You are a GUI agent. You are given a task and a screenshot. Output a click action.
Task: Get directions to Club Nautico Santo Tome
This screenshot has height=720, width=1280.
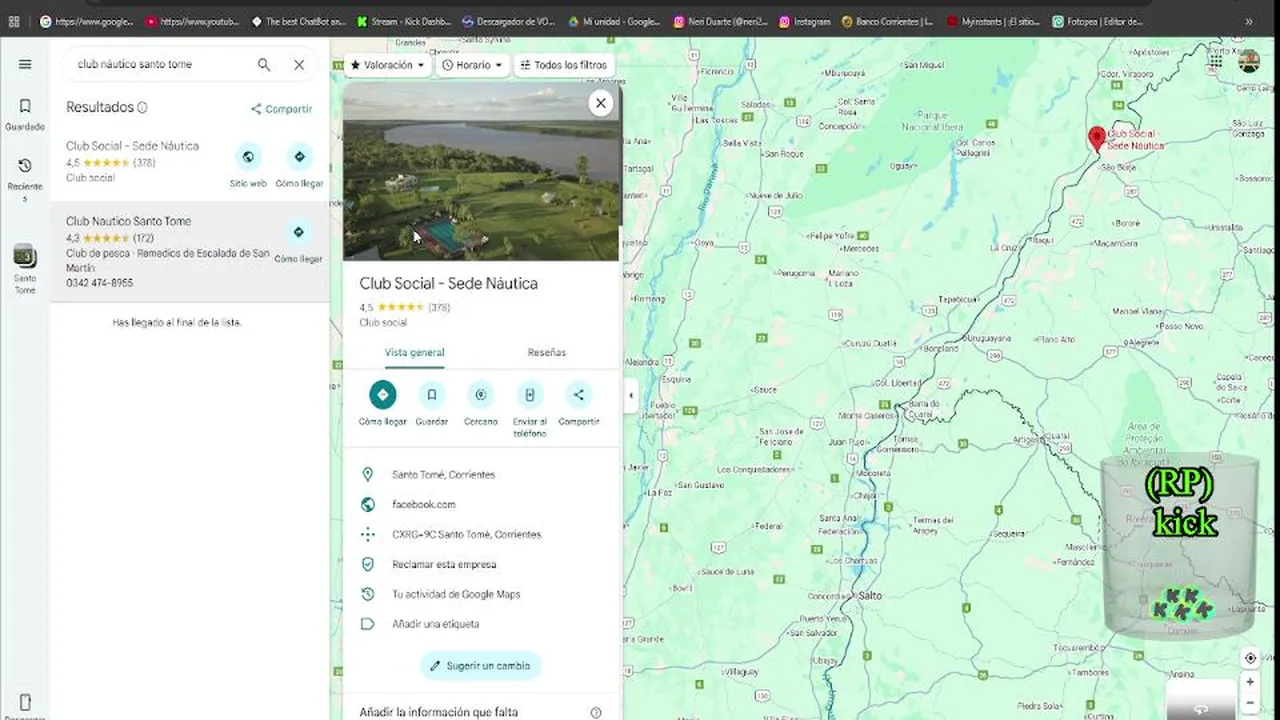[x=298, y=240]
